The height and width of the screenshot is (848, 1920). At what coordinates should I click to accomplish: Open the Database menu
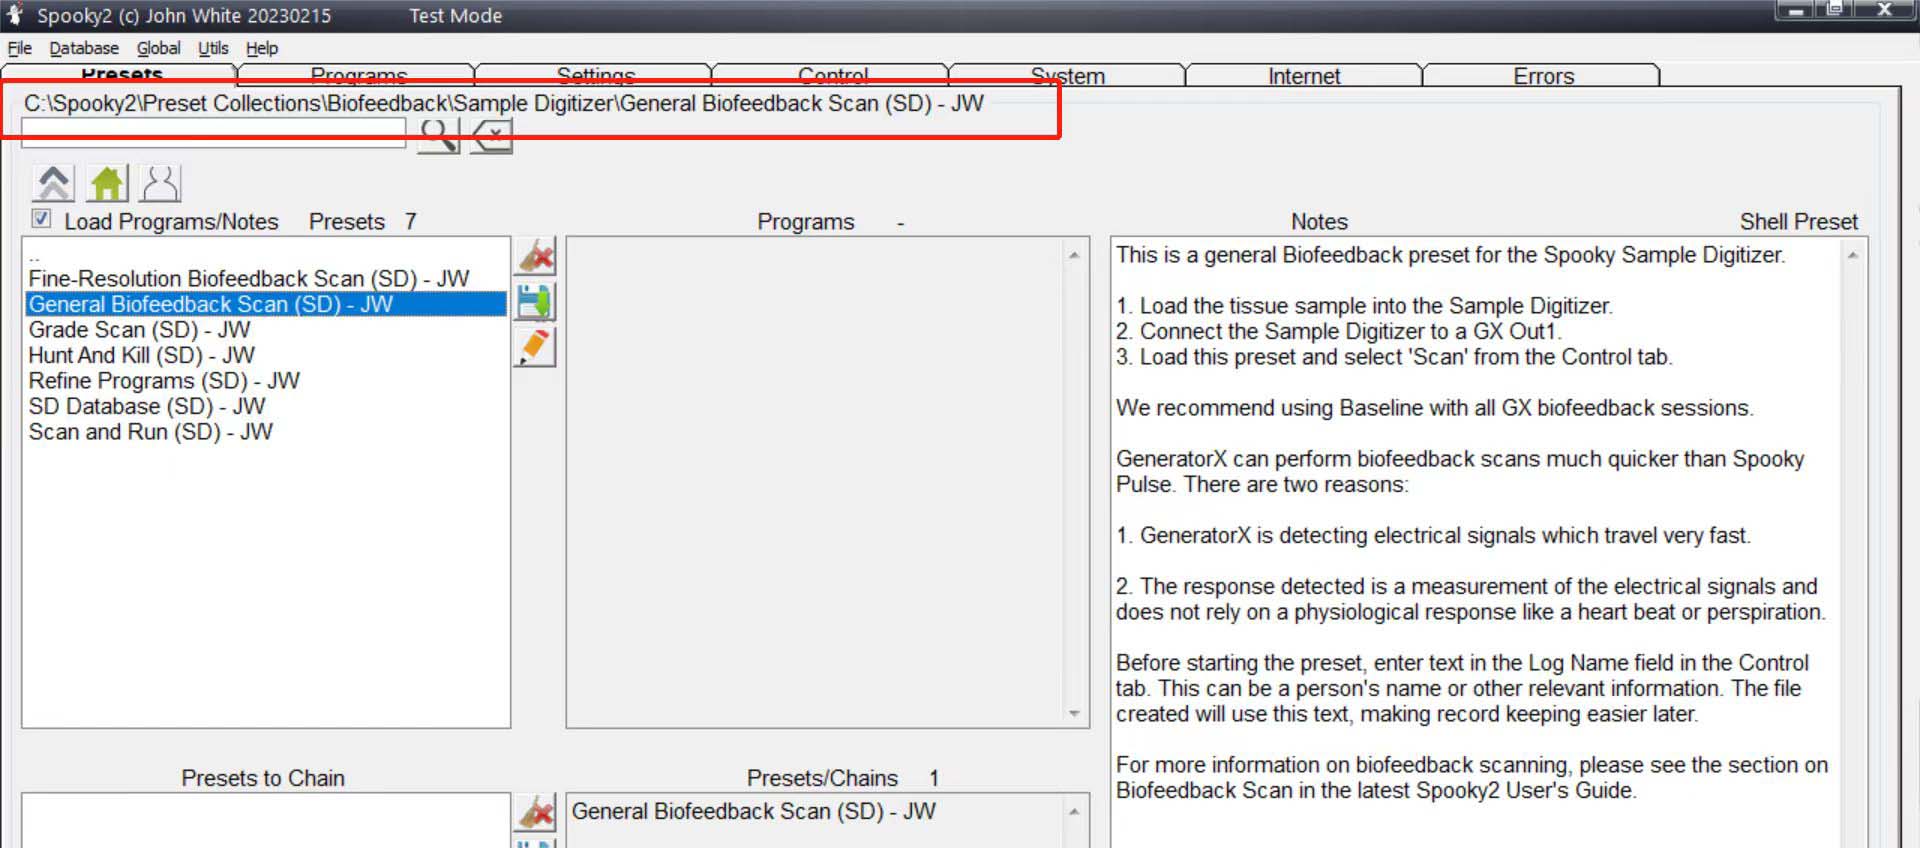(84, 48)
